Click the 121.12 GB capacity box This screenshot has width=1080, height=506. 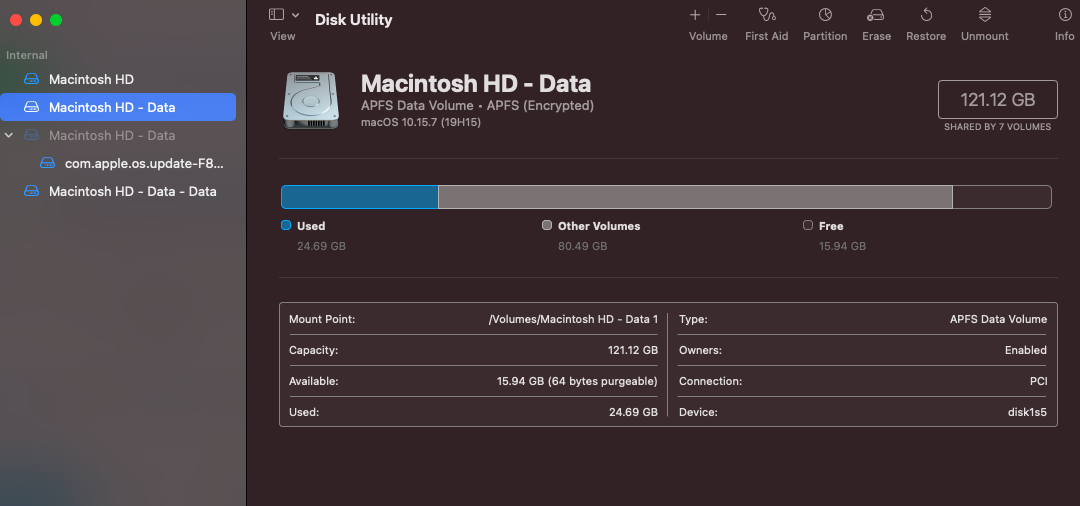click(x=997, y=99)
